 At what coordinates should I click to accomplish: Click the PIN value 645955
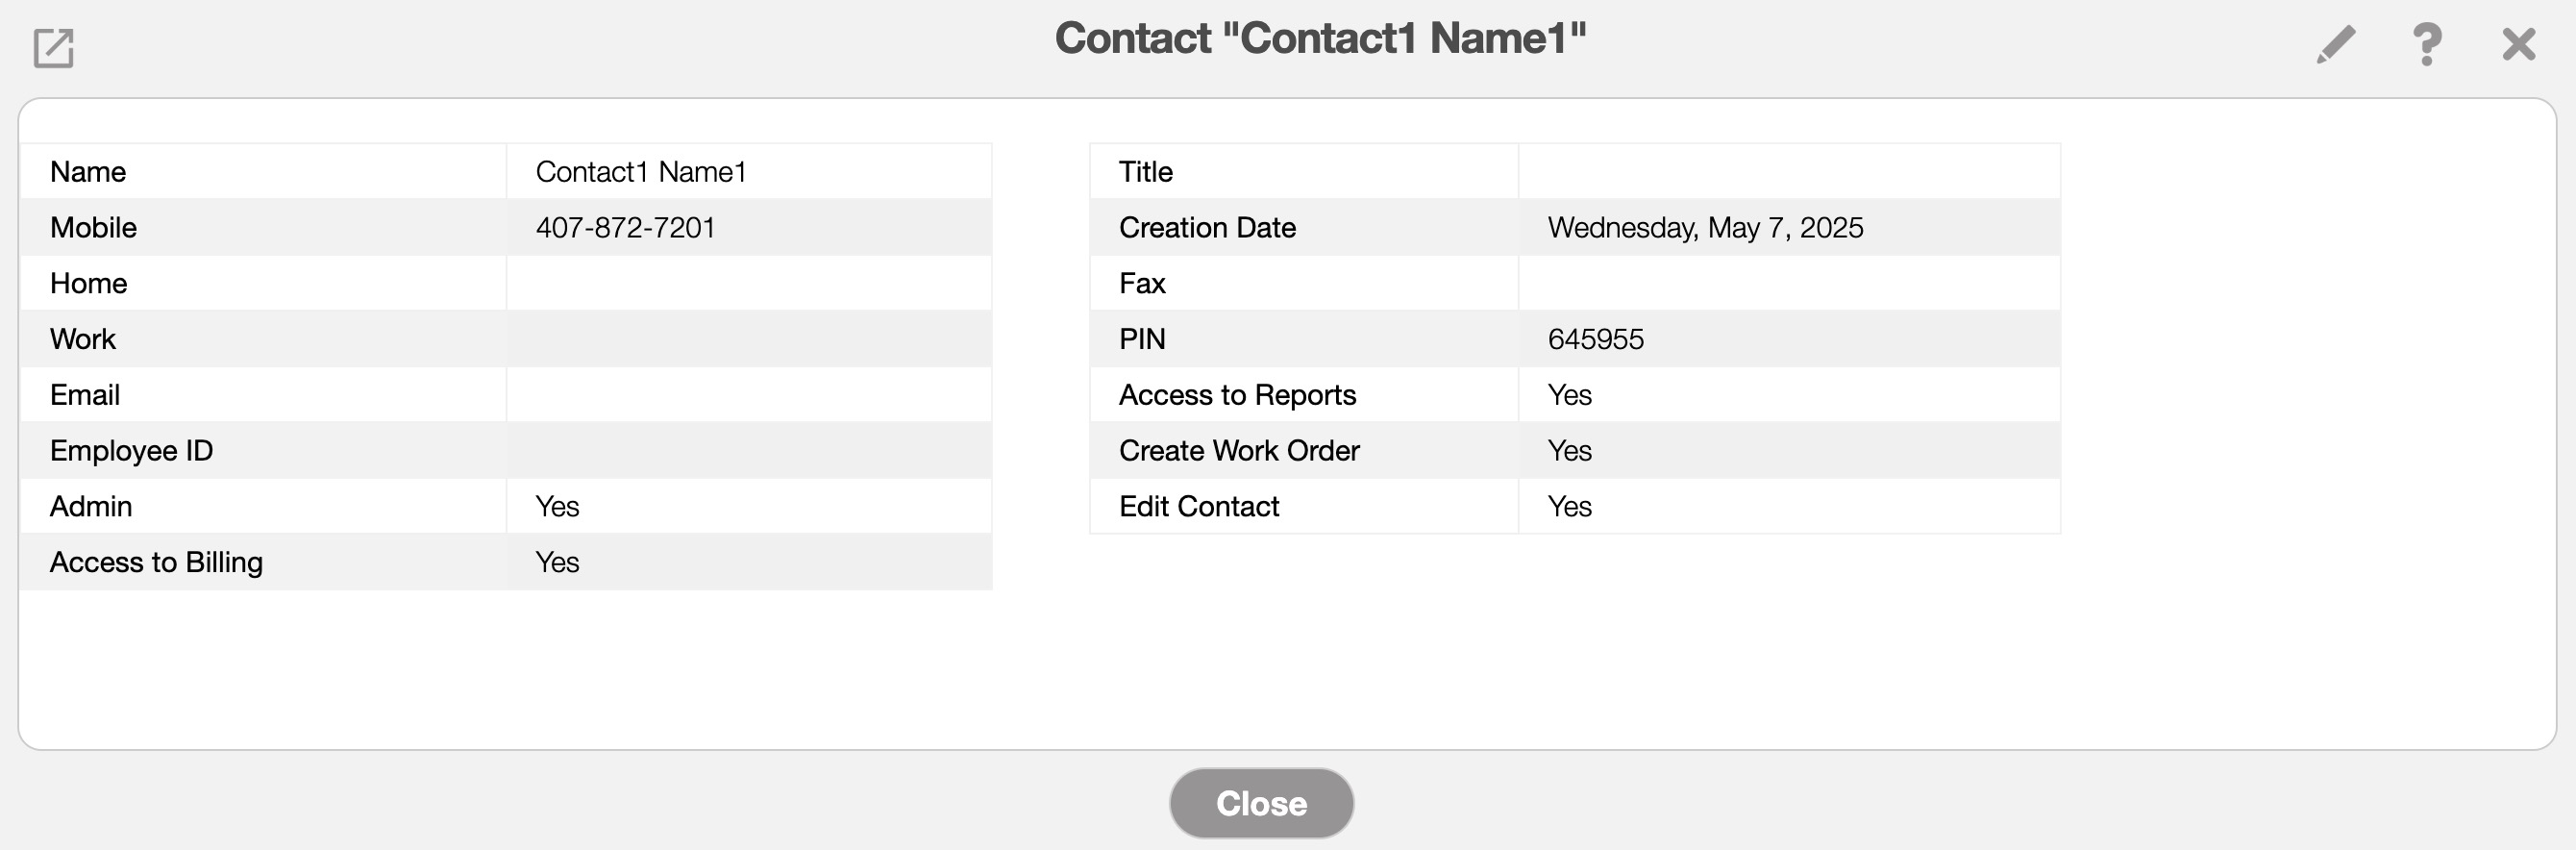tap(1595, 340)
